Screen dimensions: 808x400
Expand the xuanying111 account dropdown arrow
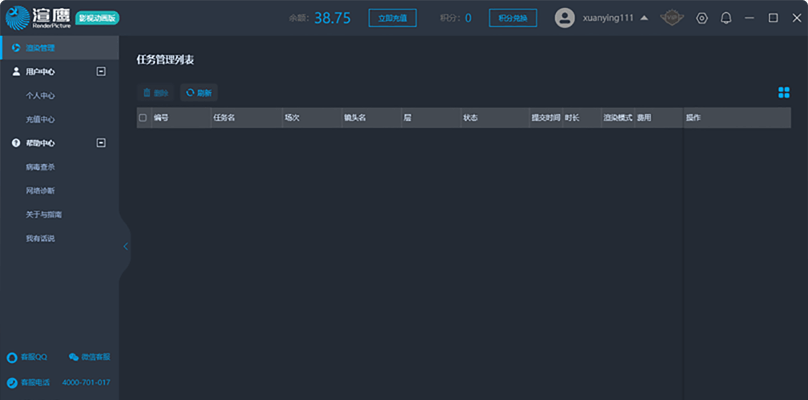pyautogui.click(x=643, y=18)
